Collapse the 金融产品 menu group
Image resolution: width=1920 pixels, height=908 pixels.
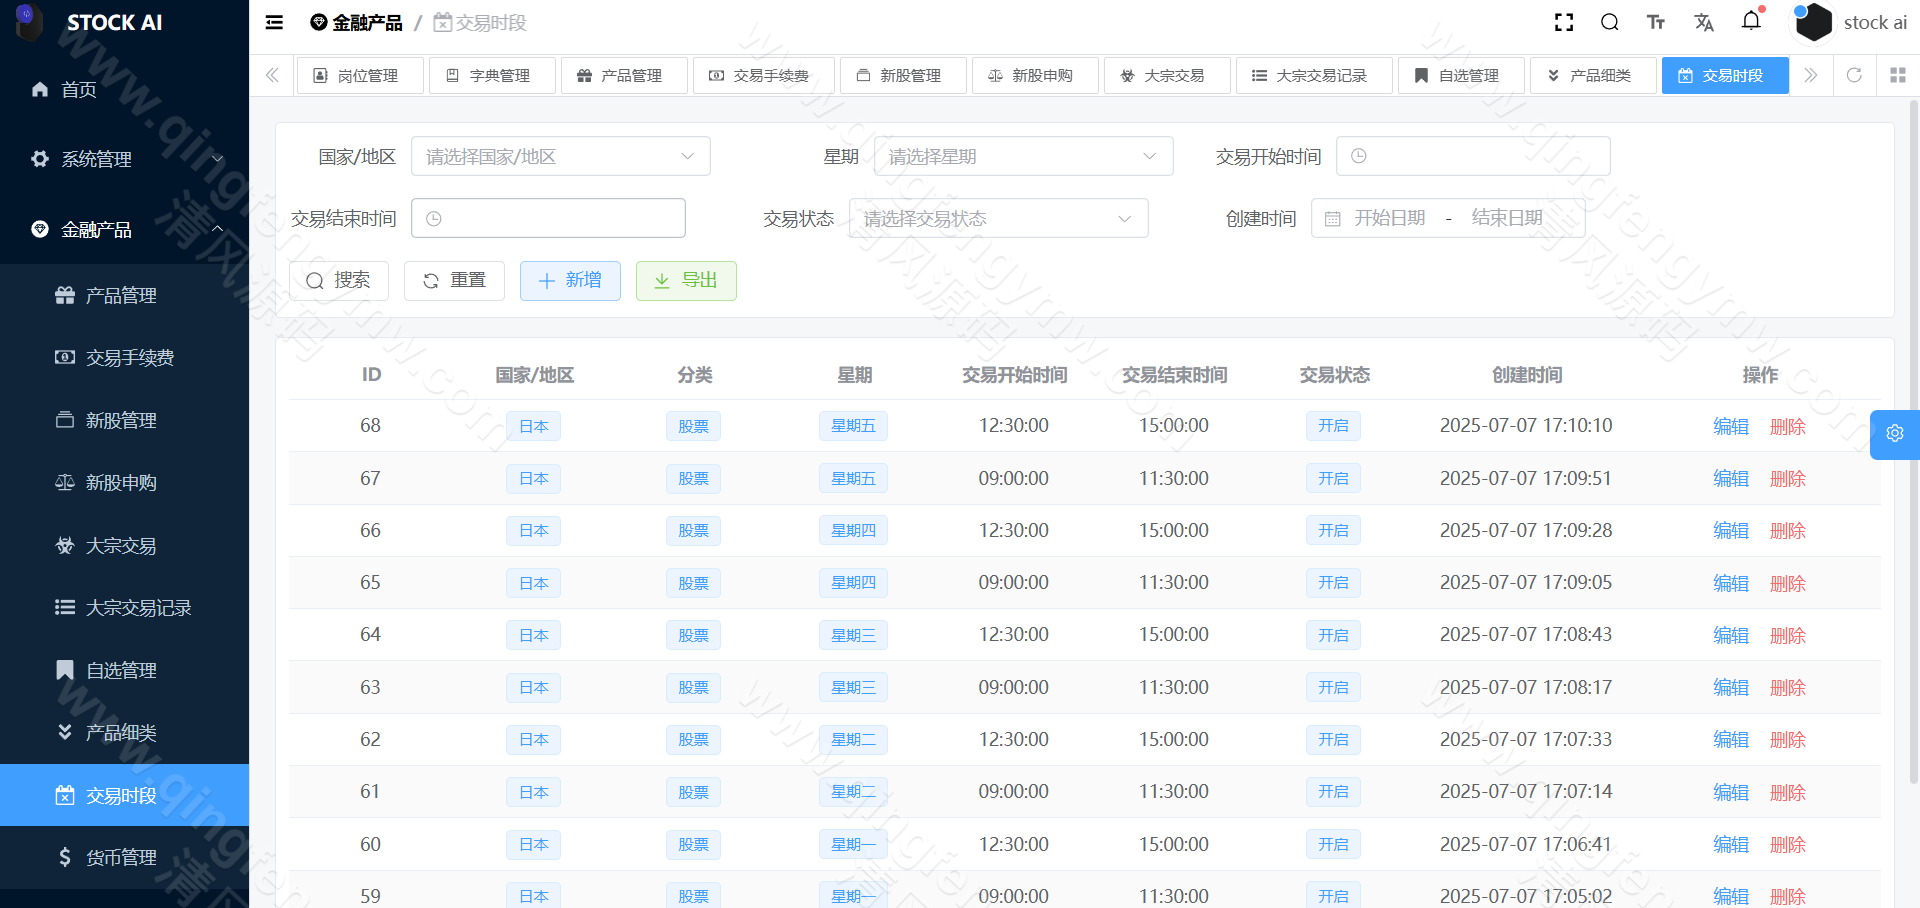click(124, 229)
